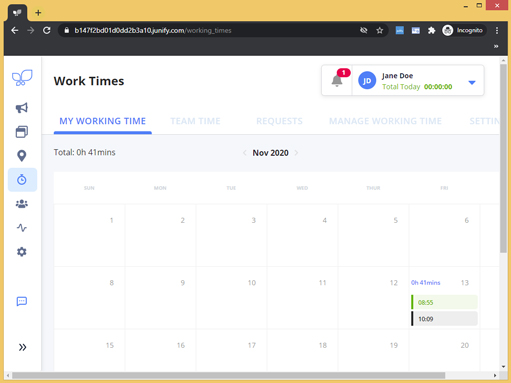511x383 pixels.
Task: Open the stacked windows sidebar icon
Action: pyautogui.click(x=22, y=132)
